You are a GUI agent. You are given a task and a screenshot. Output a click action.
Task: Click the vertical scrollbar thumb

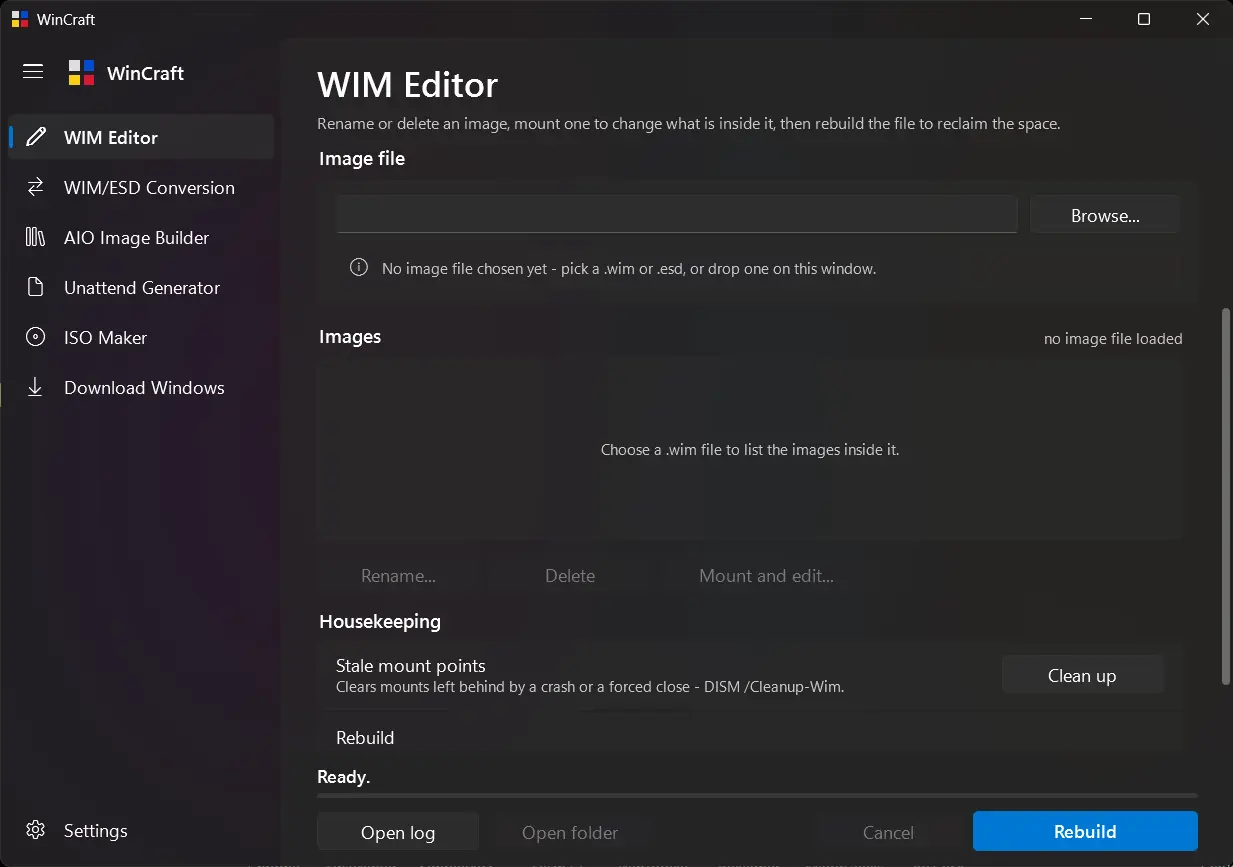click(x=1226, y=496)
